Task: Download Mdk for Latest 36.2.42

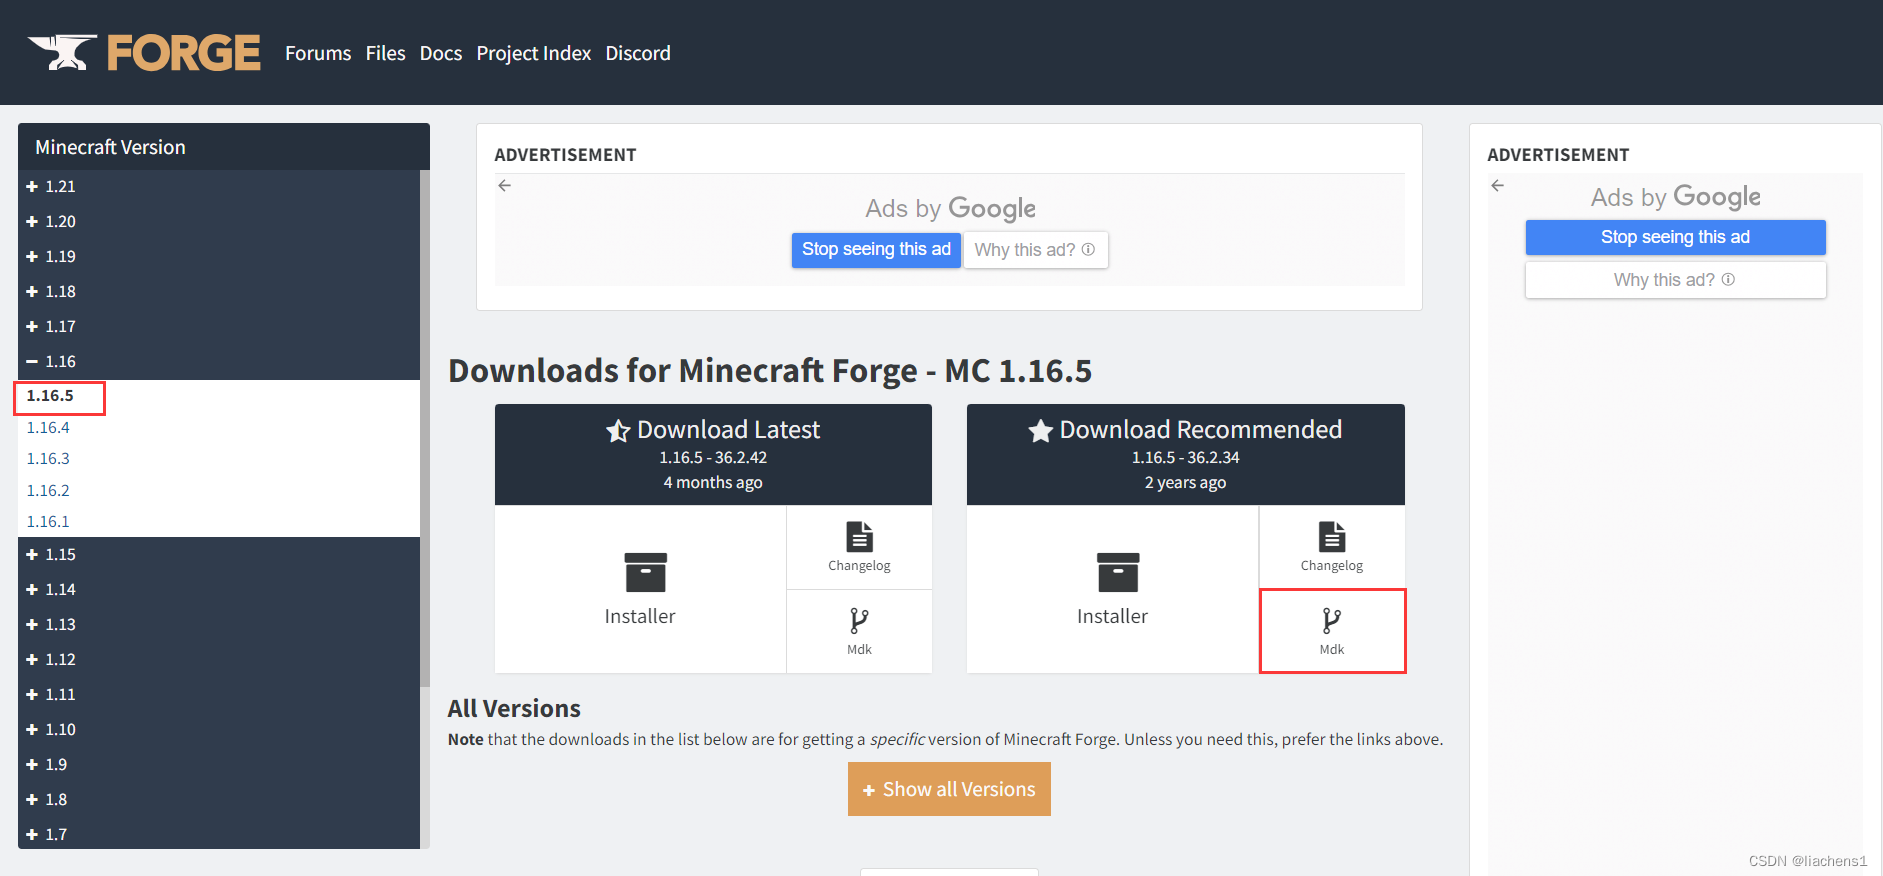Action: tap(859, 631)
